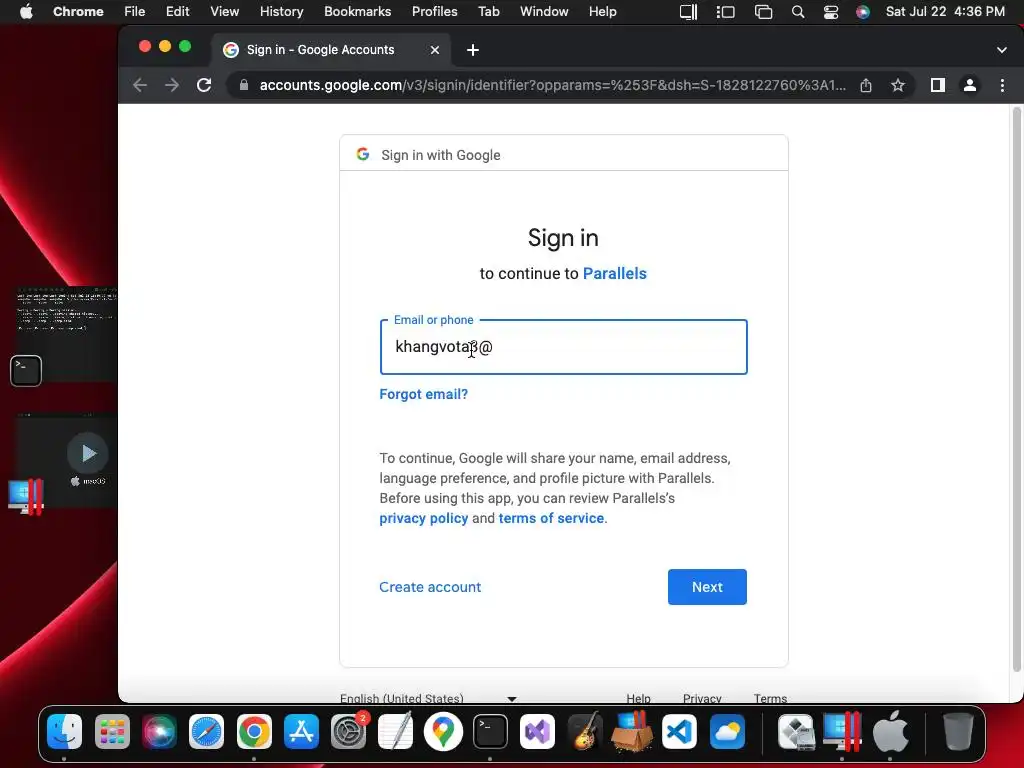
Task: Click the Privacy footer link
Action: click(702, 698)
